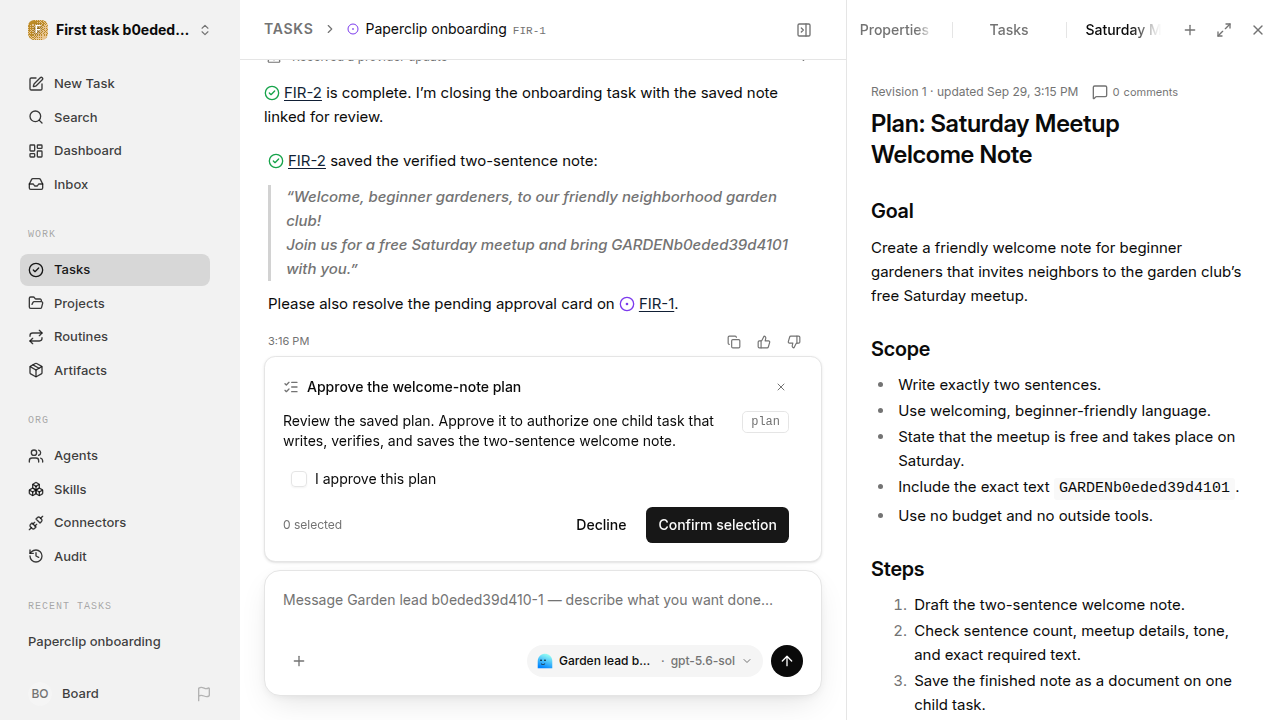Open the Projects folder icon
Image resolution: width=1280 pixels, height=720 pixels.
pos(36,303)
